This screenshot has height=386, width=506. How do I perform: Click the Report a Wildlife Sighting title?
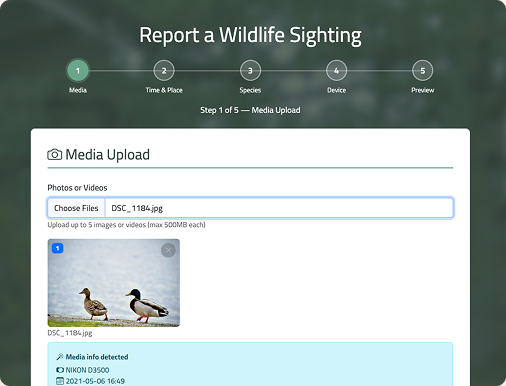[250, 35]
